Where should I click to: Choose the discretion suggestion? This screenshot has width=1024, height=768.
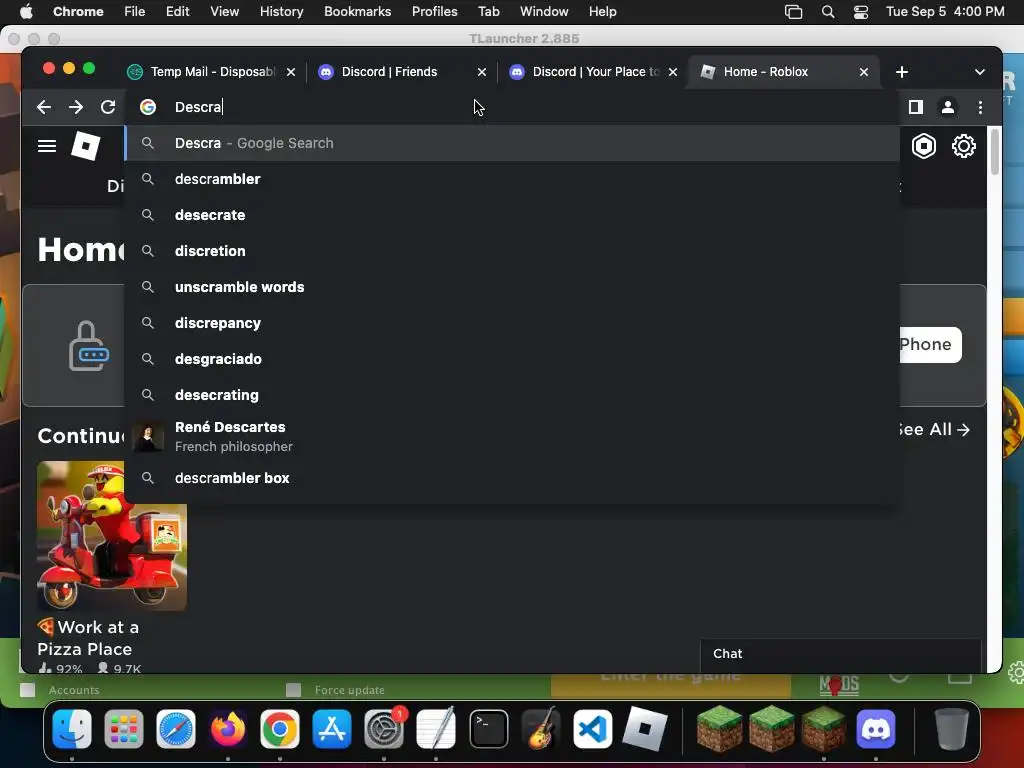(512, 251)
